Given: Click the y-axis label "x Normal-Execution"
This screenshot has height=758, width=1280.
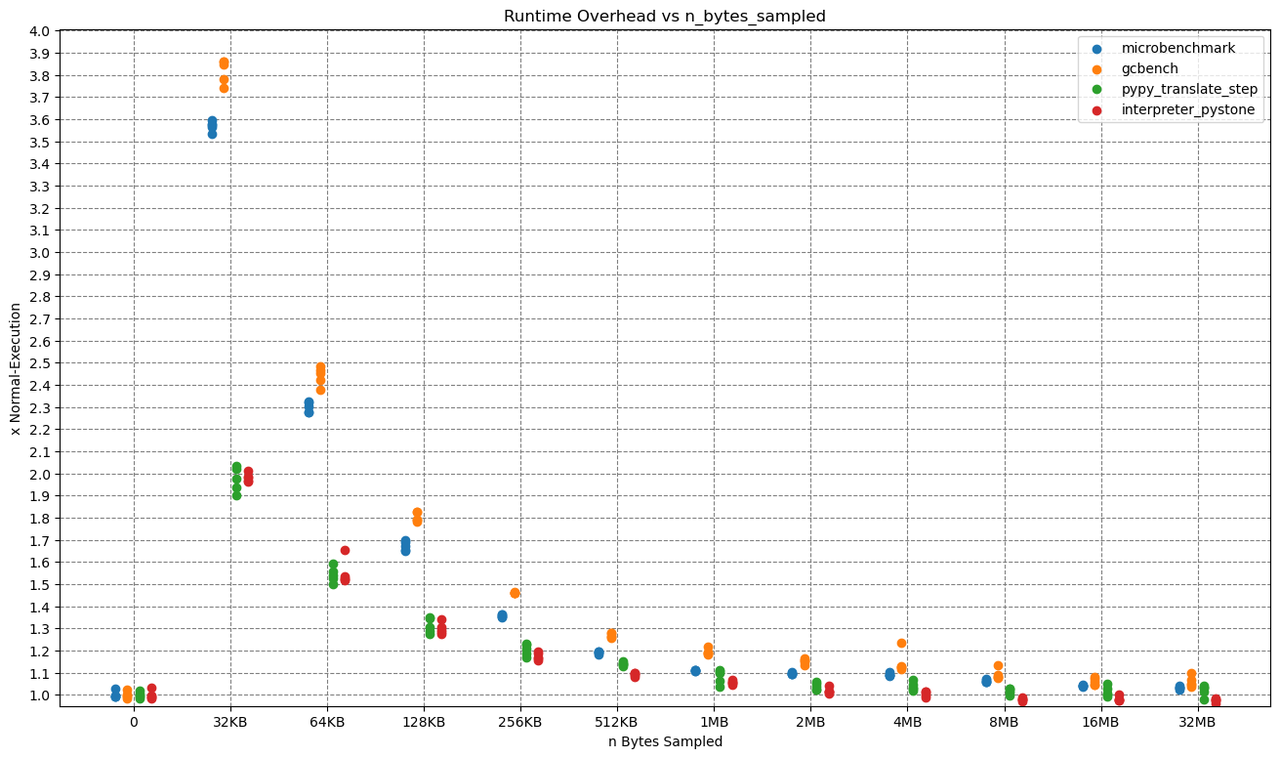Looking at the screenshot, I should click(x=15, y=369).
